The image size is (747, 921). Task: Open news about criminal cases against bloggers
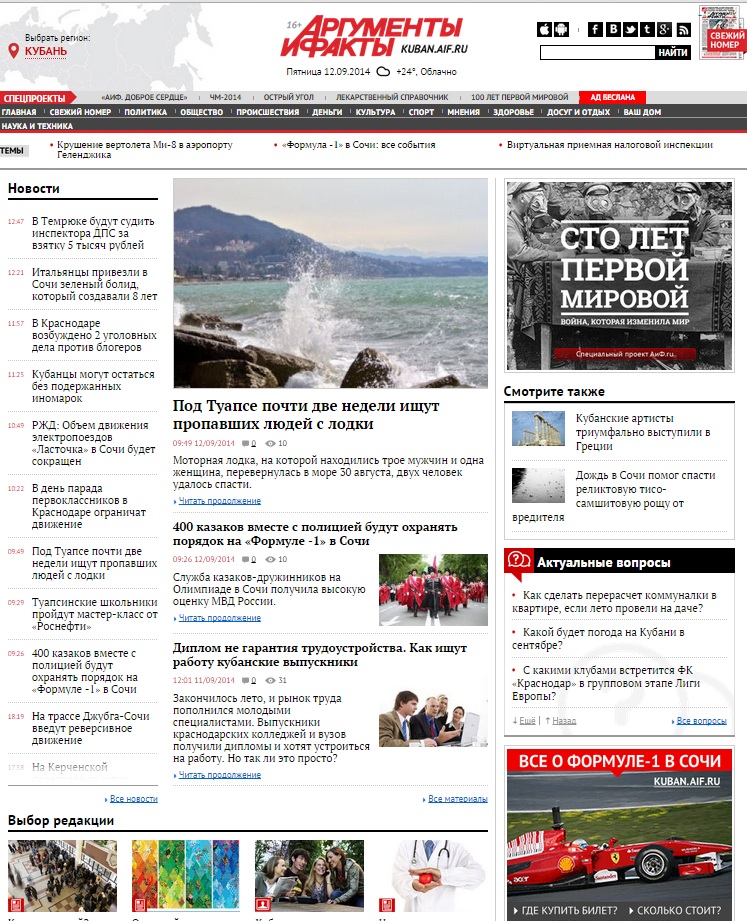94,335
